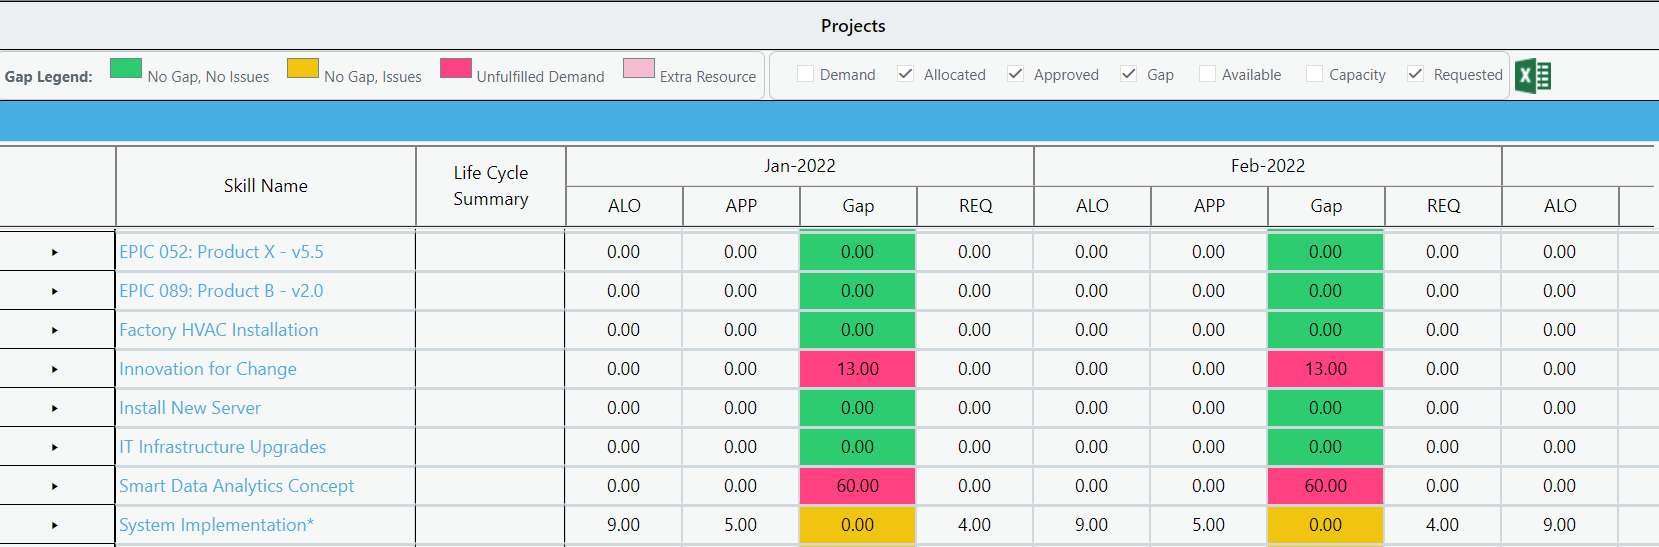Select the Feb-2022 month header
The image size is (1659, 547).
[1268, 166]
